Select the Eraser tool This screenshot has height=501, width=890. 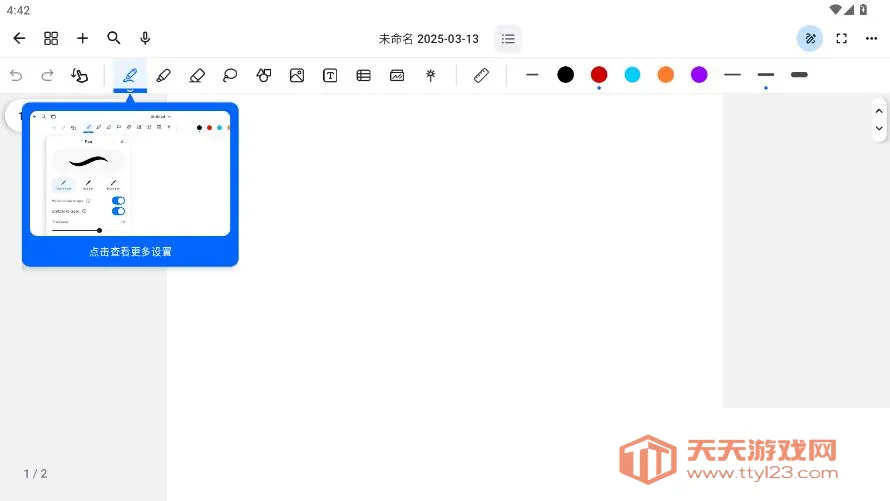click(197, 75)
